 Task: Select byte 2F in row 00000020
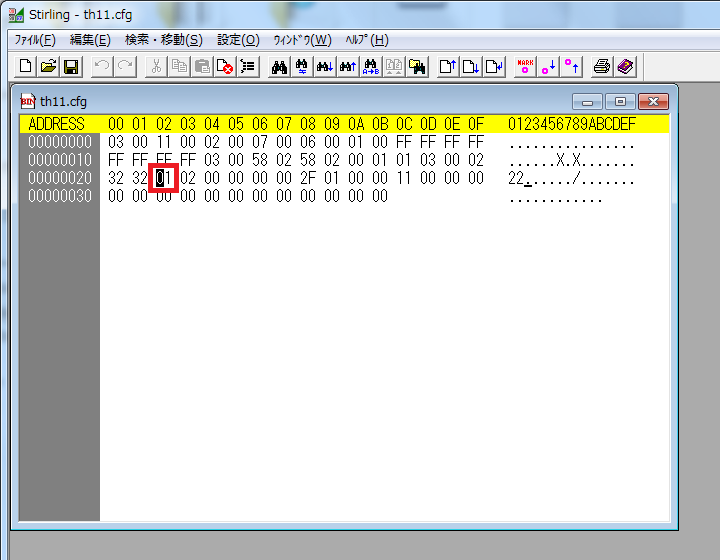coord(308,178)
